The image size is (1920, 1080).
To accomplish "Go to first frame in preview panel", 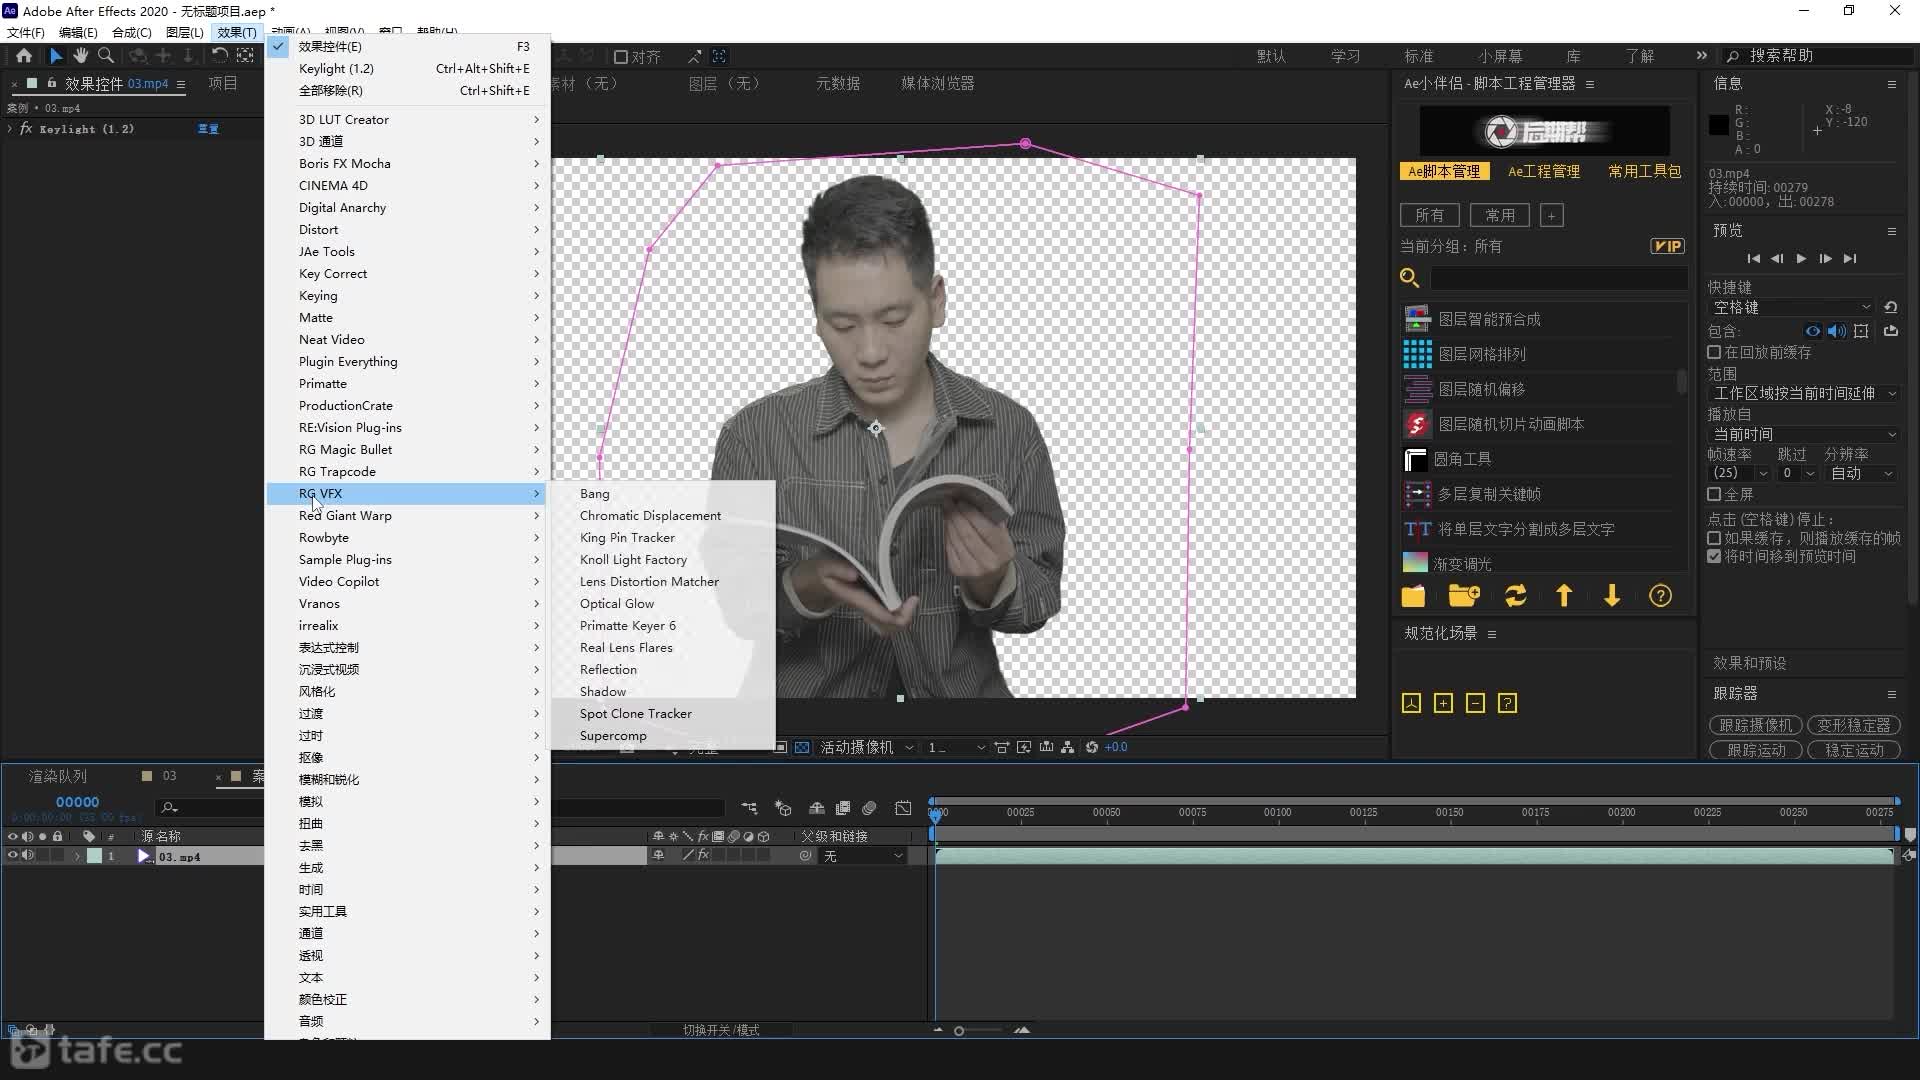I will [1753, 259].
